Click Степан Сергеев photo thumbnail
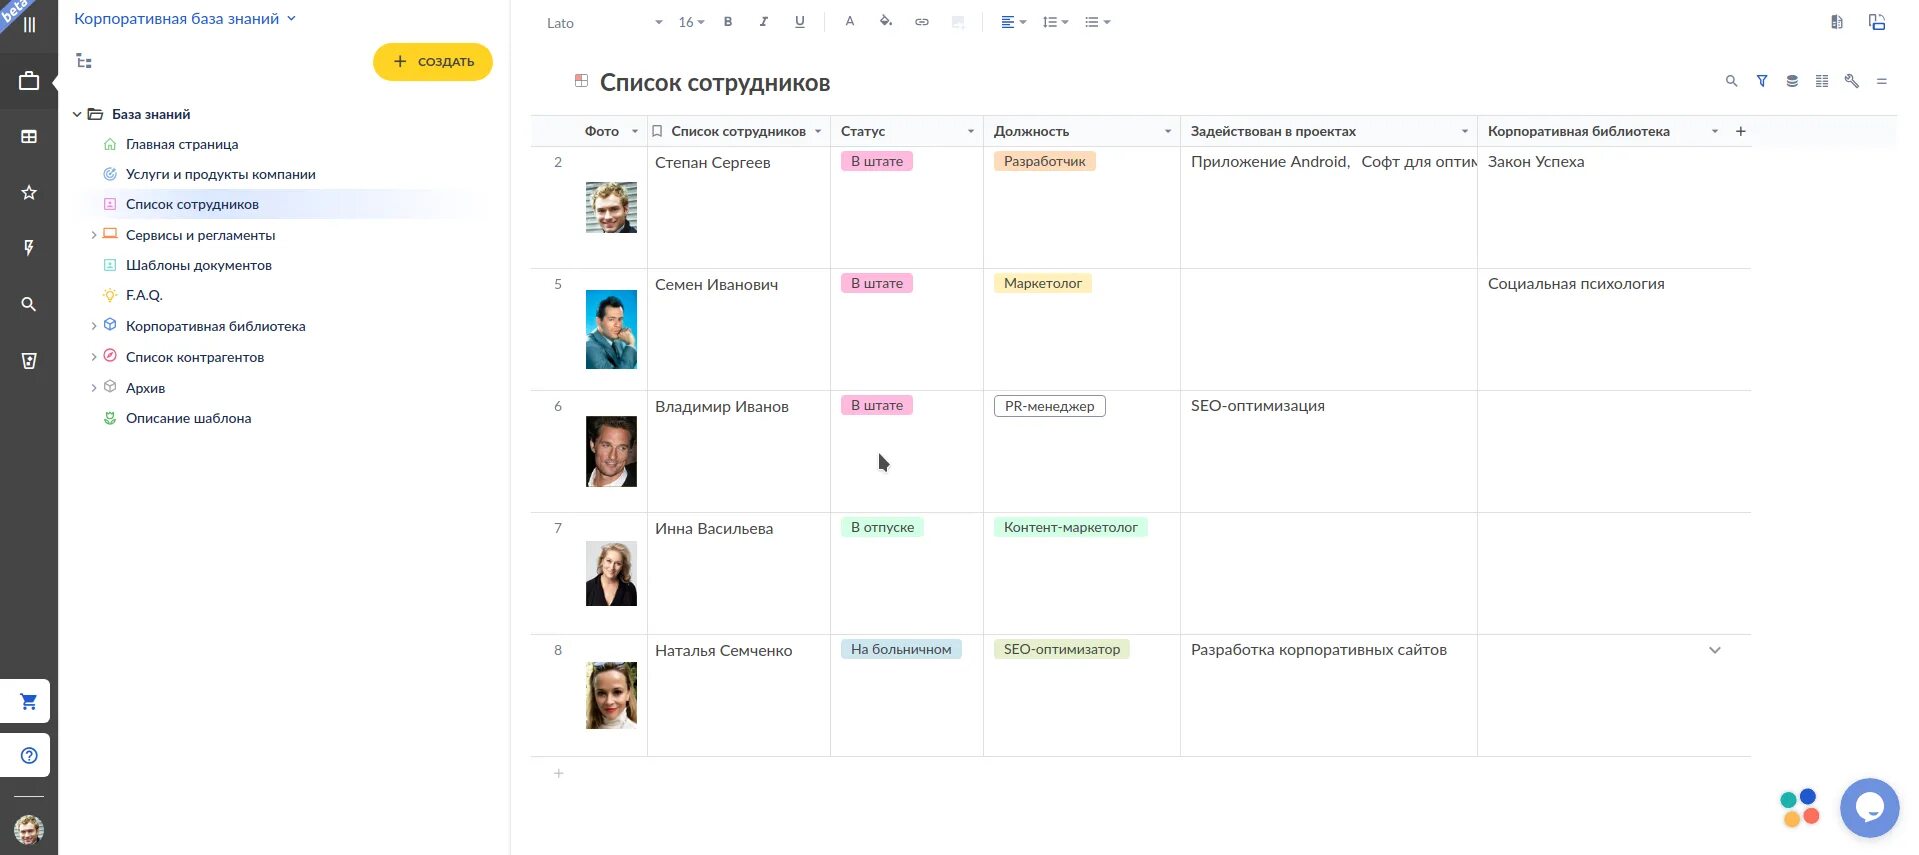This screenshot has width=1919, height=855. pyautogui.click(x=611, y=207)
